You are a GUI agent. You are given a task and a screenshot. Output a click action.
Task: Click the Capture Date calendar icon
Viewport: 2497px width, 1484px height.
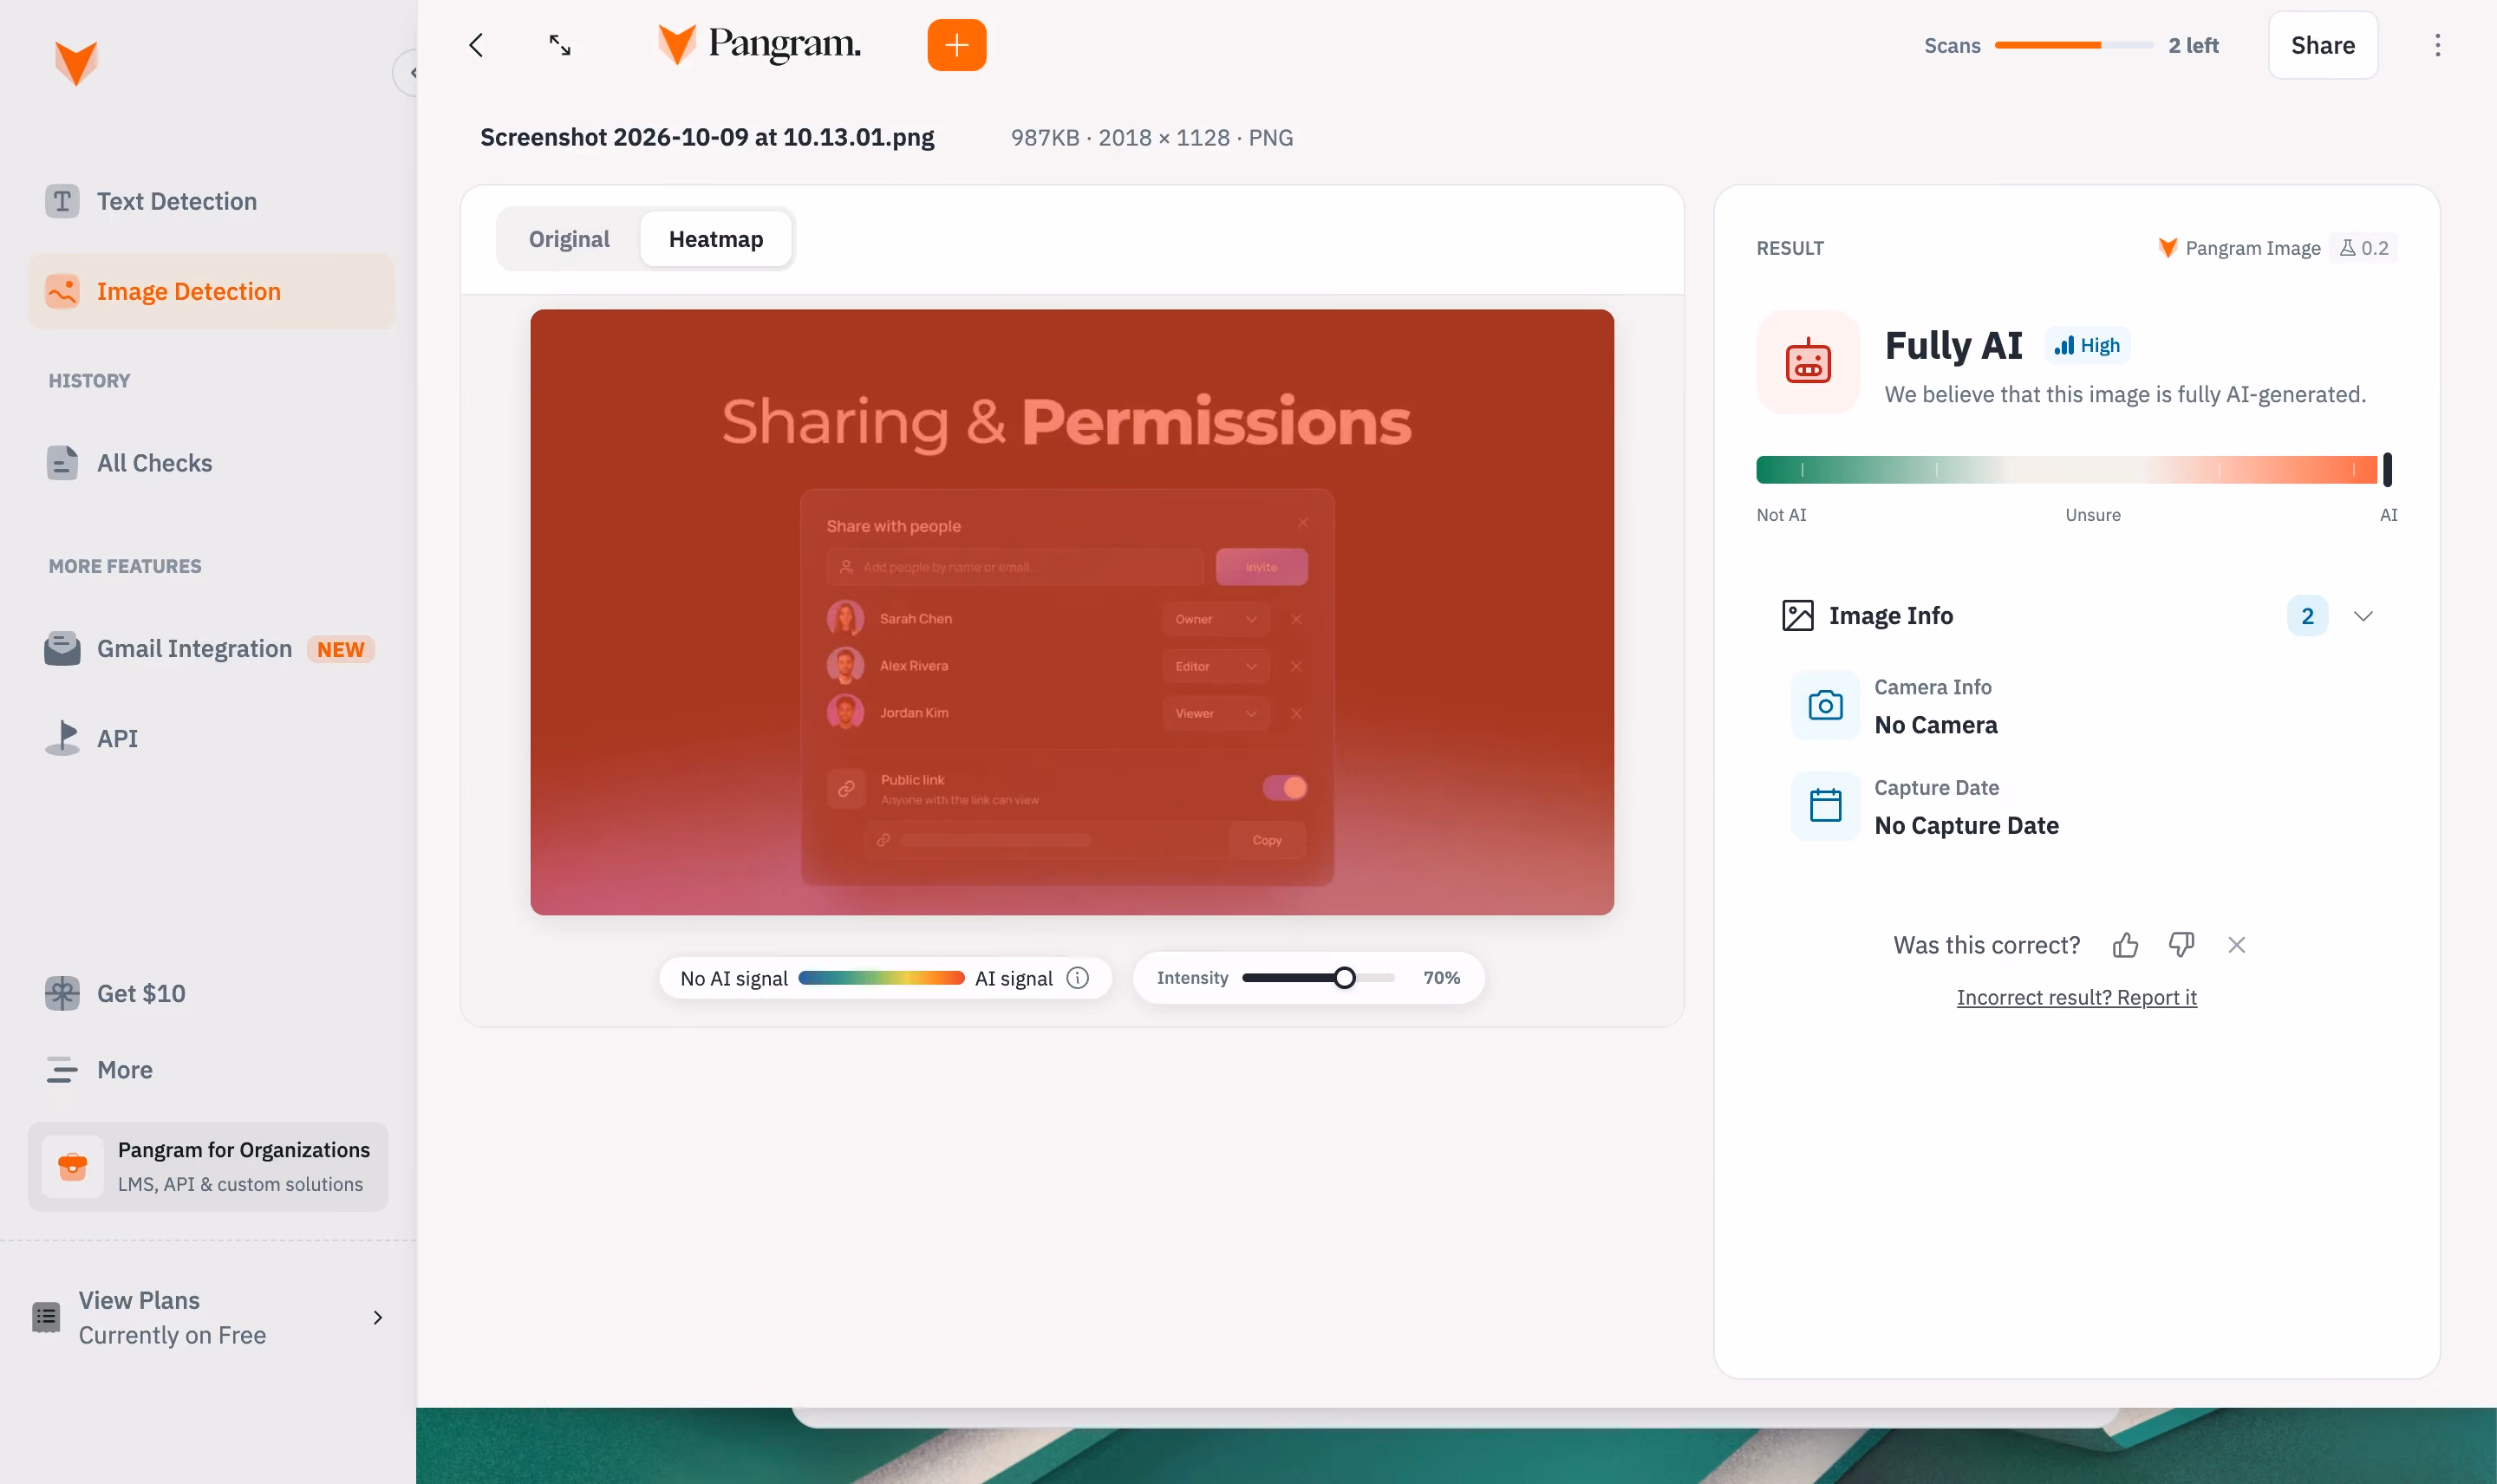1825,806
